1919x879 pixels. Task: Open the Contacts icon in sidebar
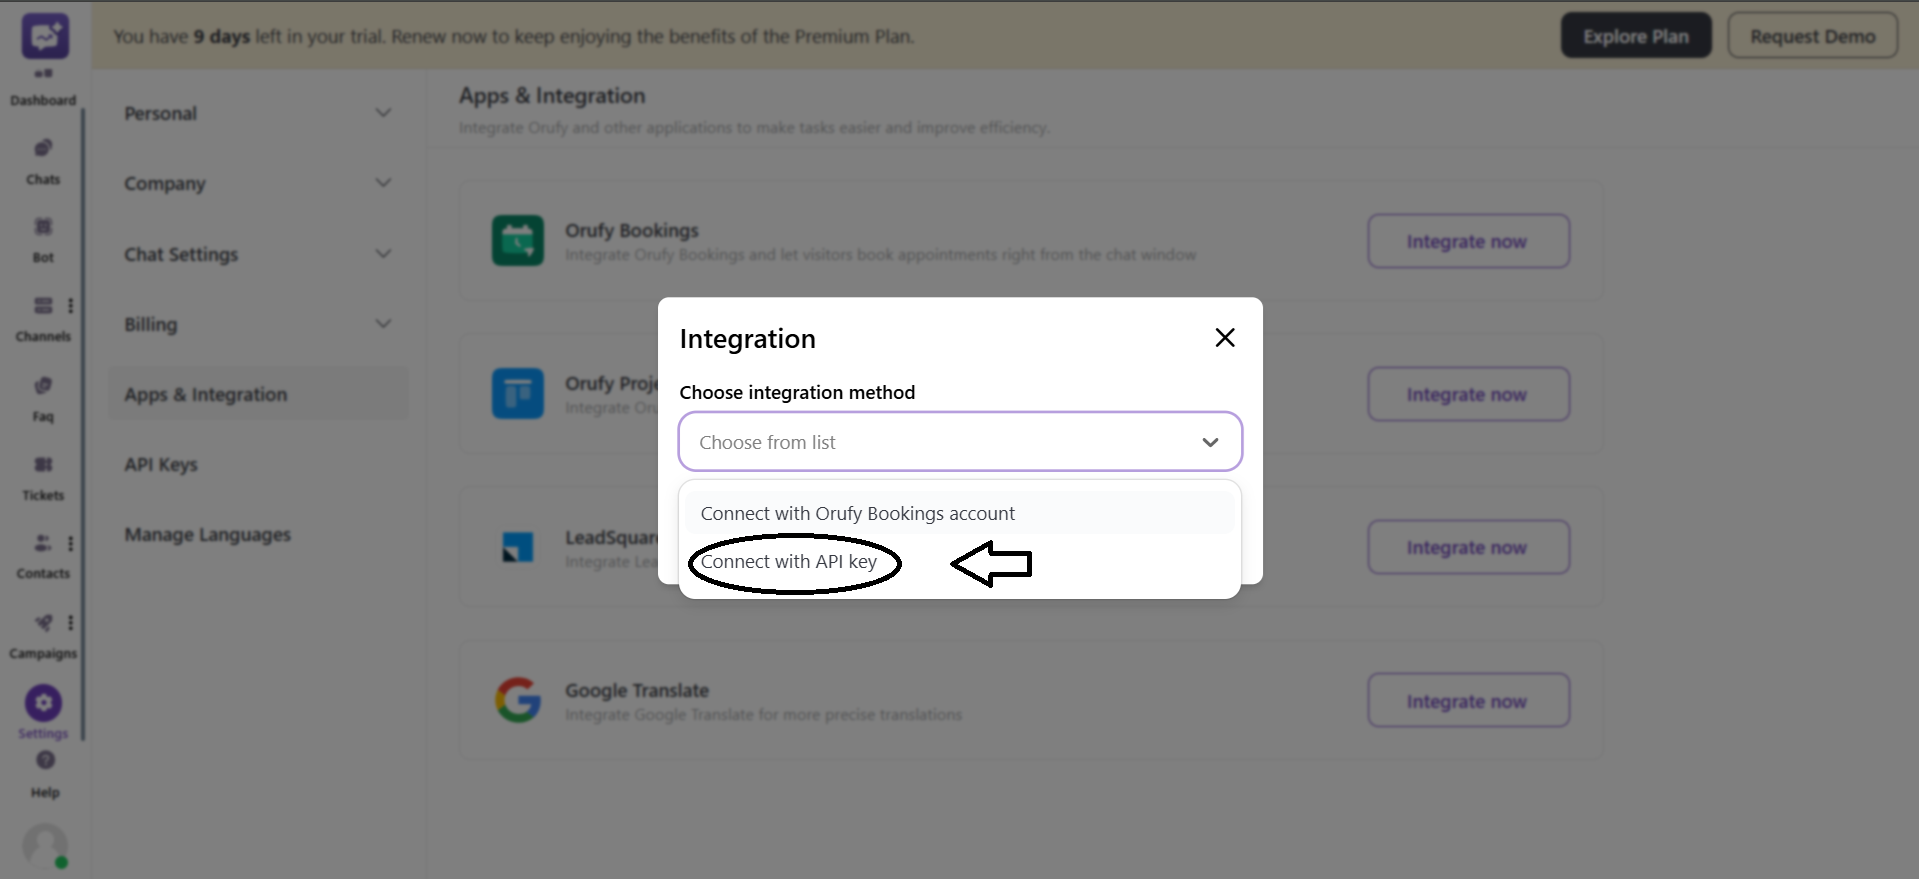click(43, 543)
